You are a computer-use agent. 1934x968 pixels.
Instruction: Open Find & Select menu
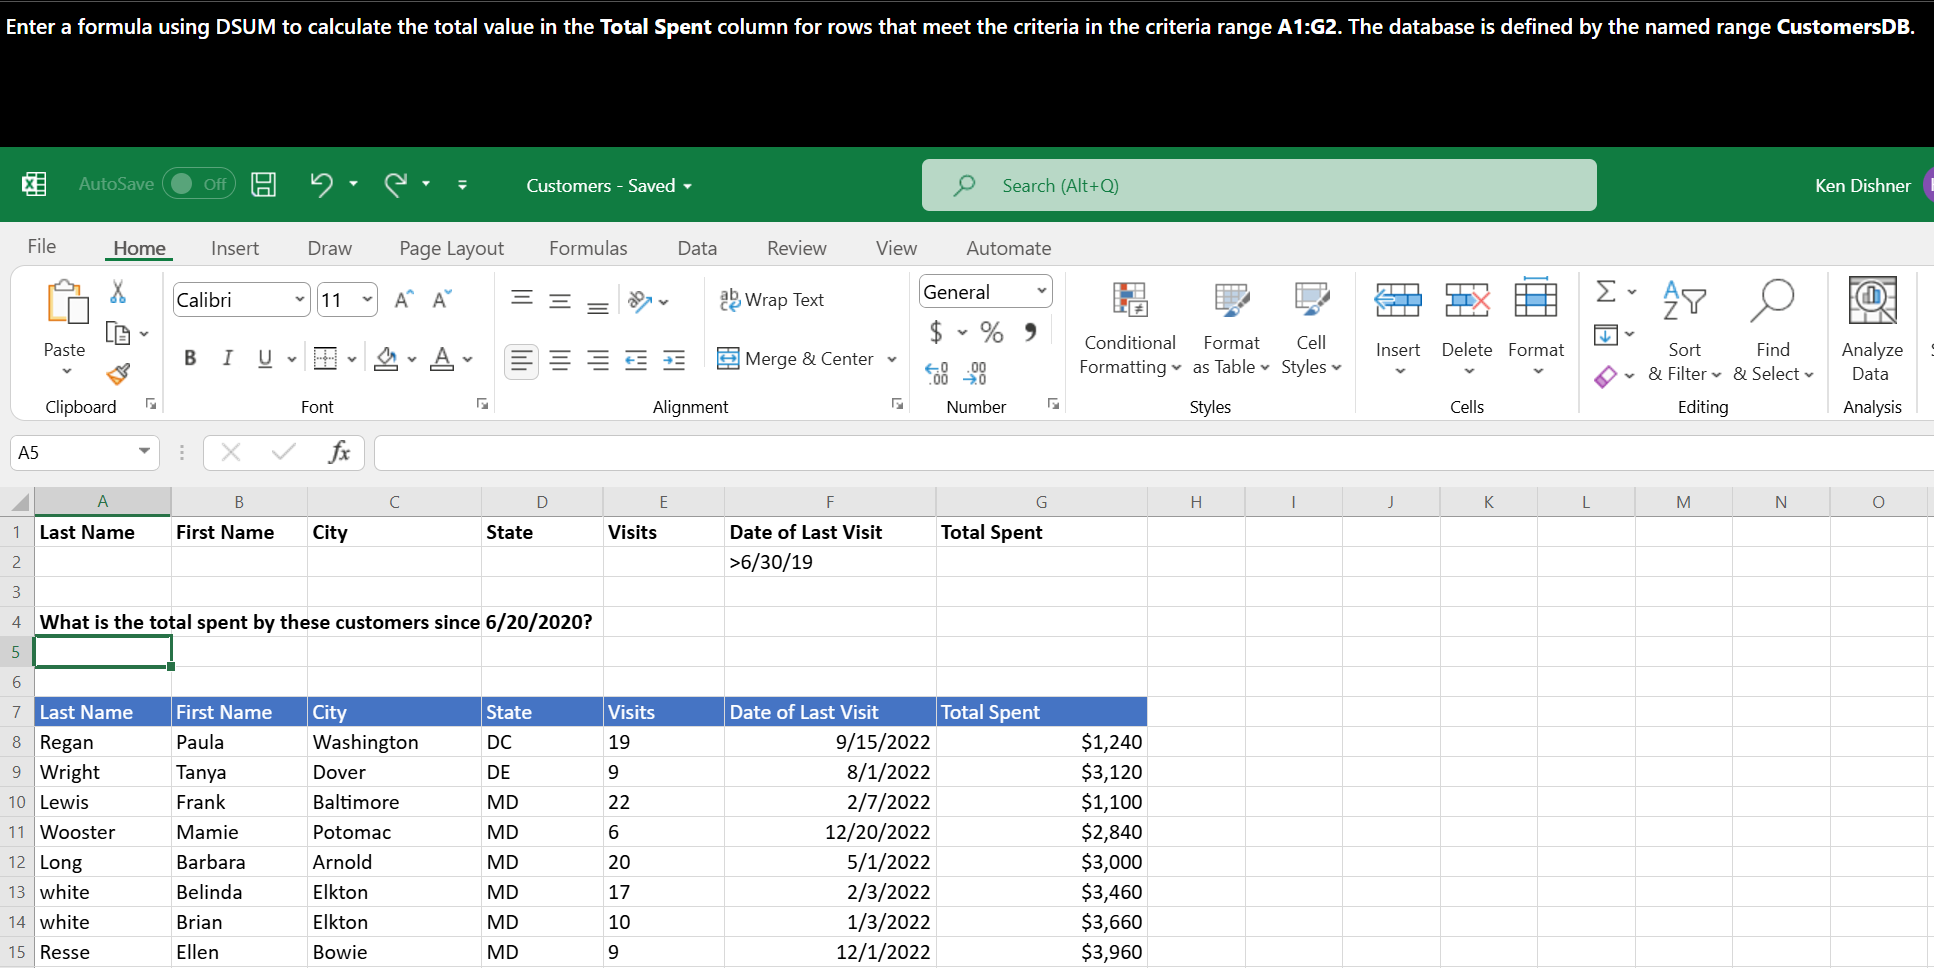click(1773, 331)
